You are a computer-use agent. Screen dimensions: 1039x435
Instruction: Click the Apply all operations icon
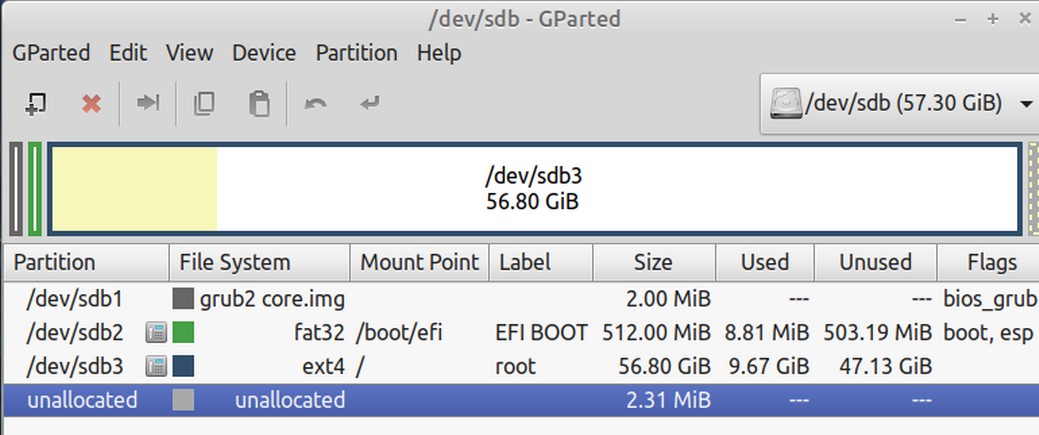point(370,103)
